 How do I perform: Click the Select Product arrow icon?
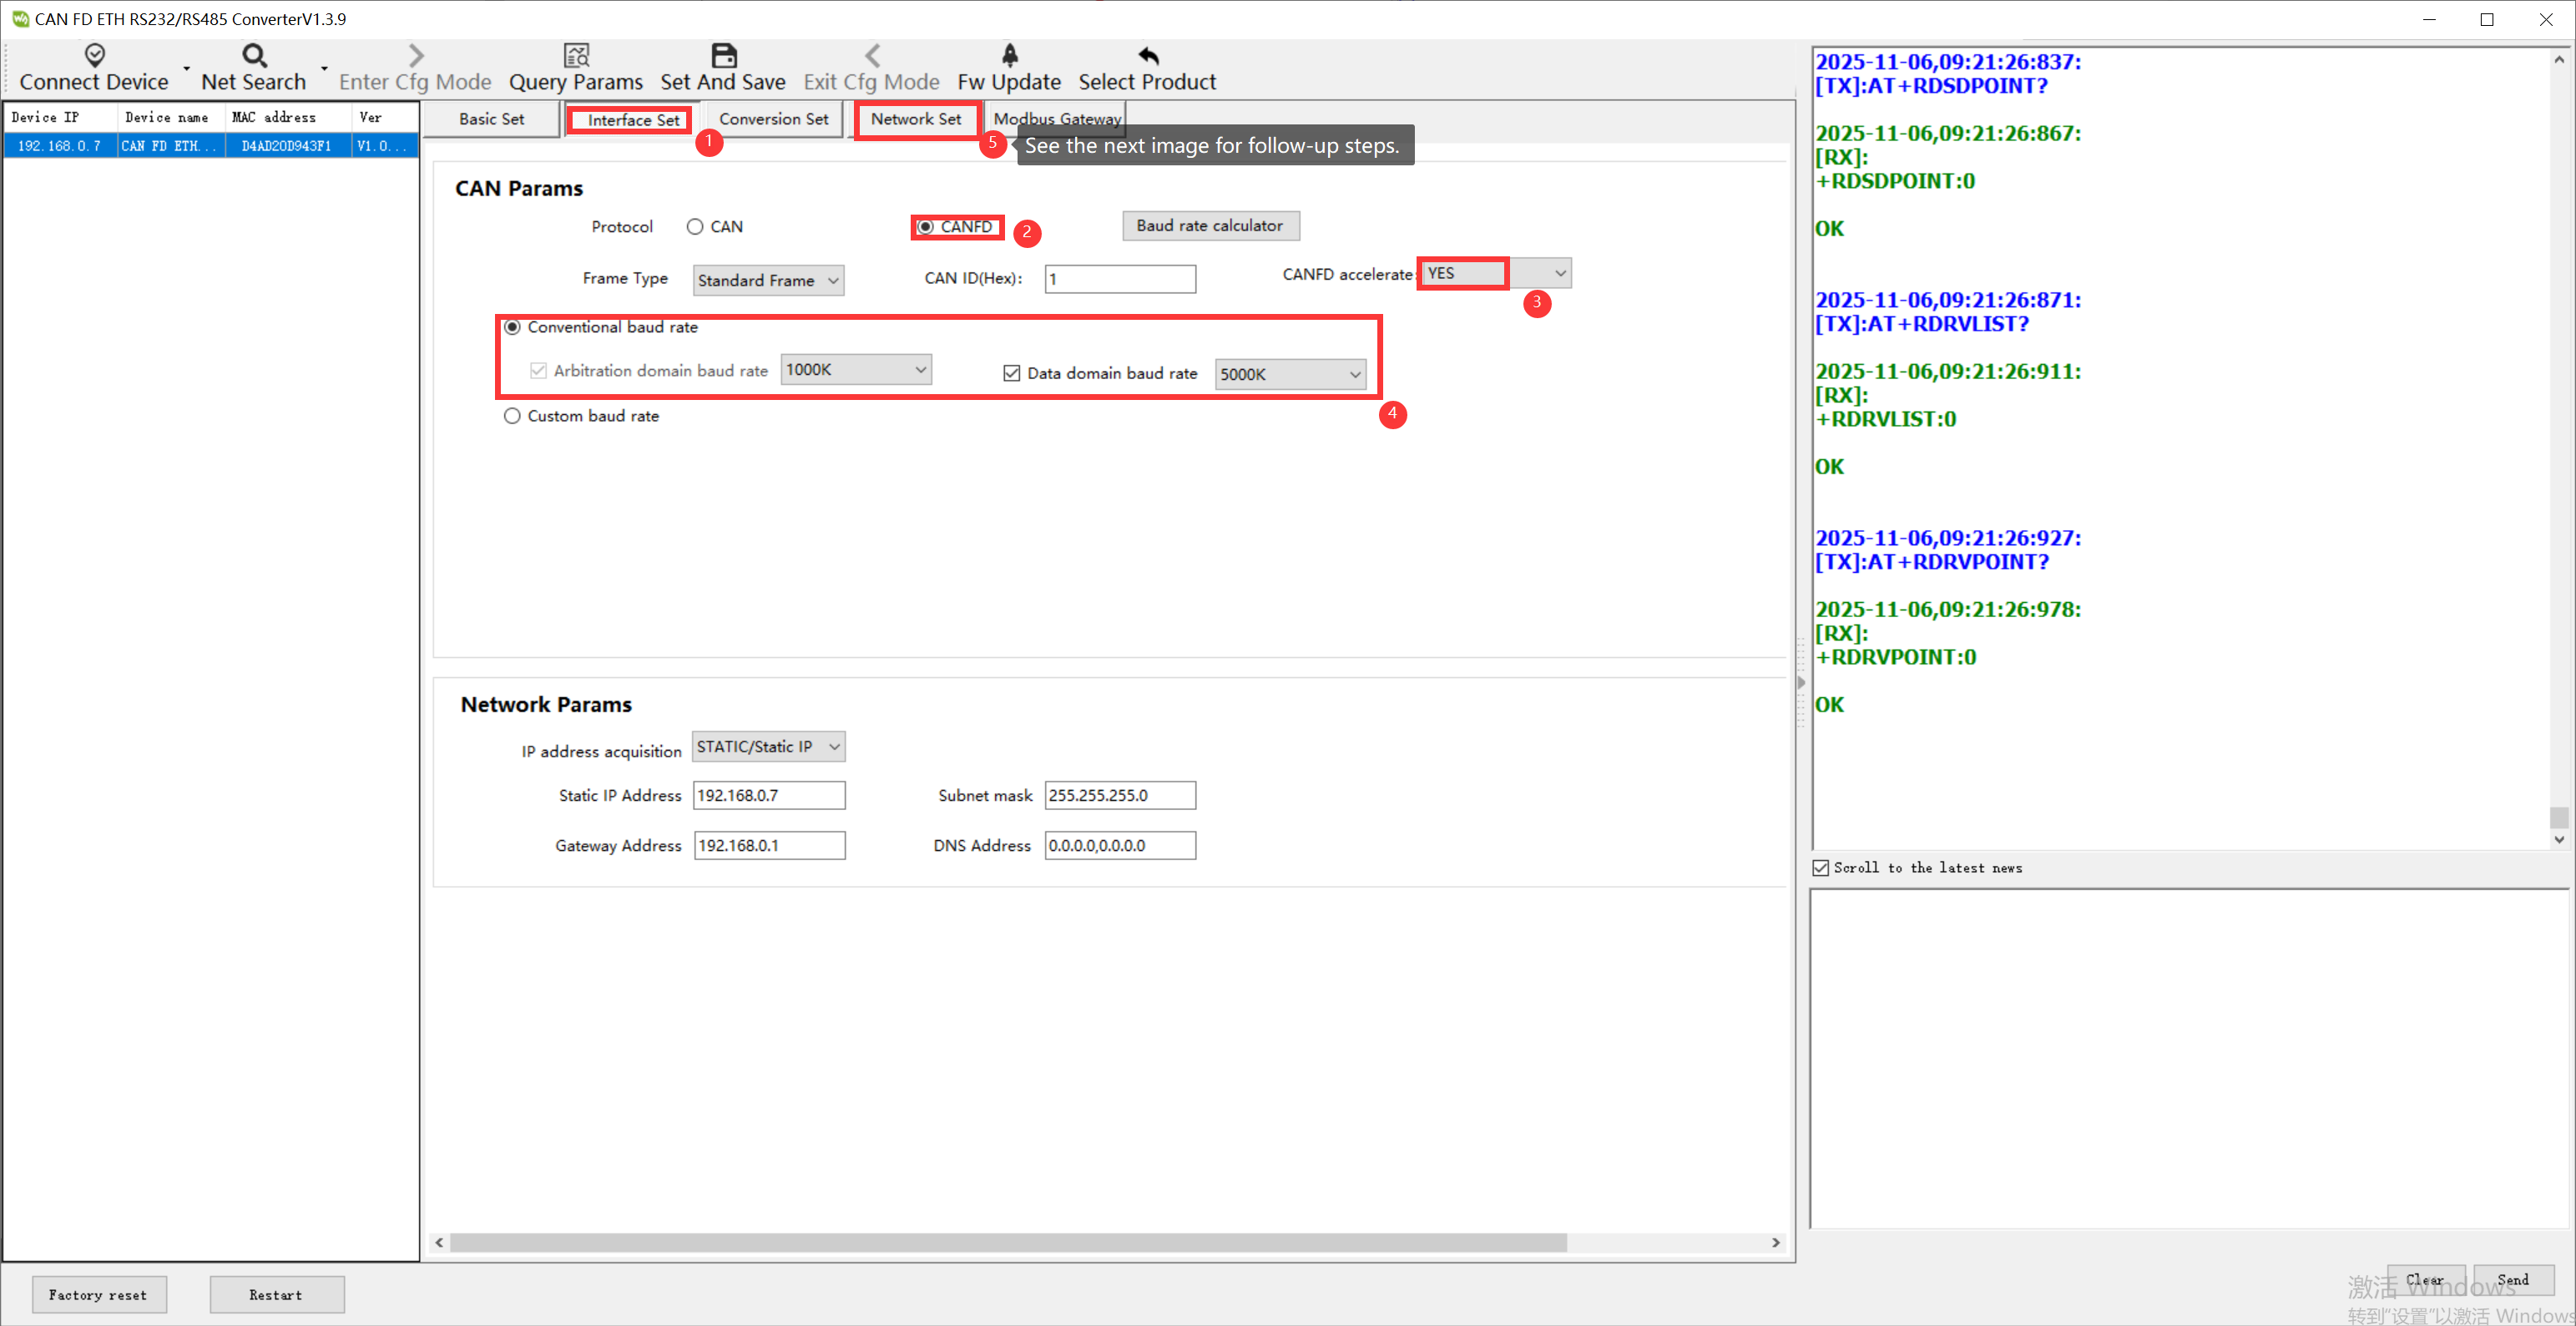(x=1148, y=54)
